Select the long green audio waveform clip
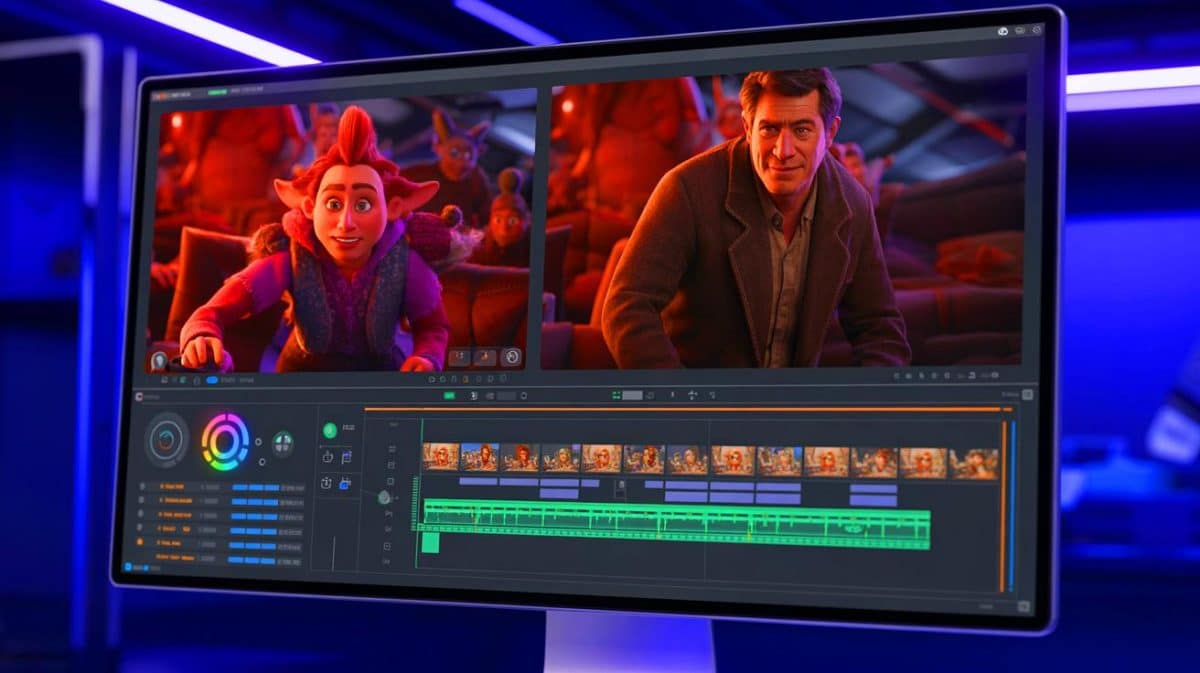The width and height of the screenshot is (1200, 673). [x=676, y=524]
